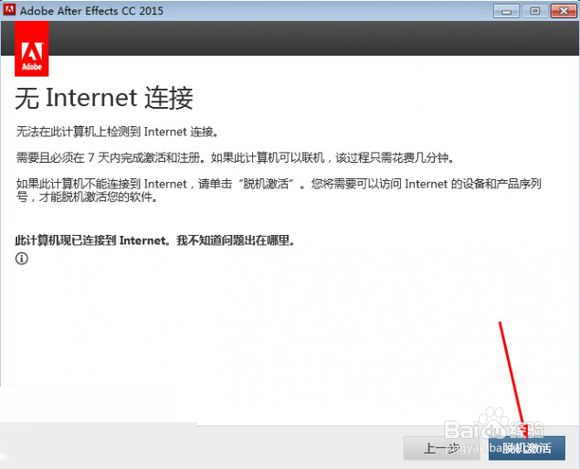Go back with the 上一步 button

click(442, 448)
